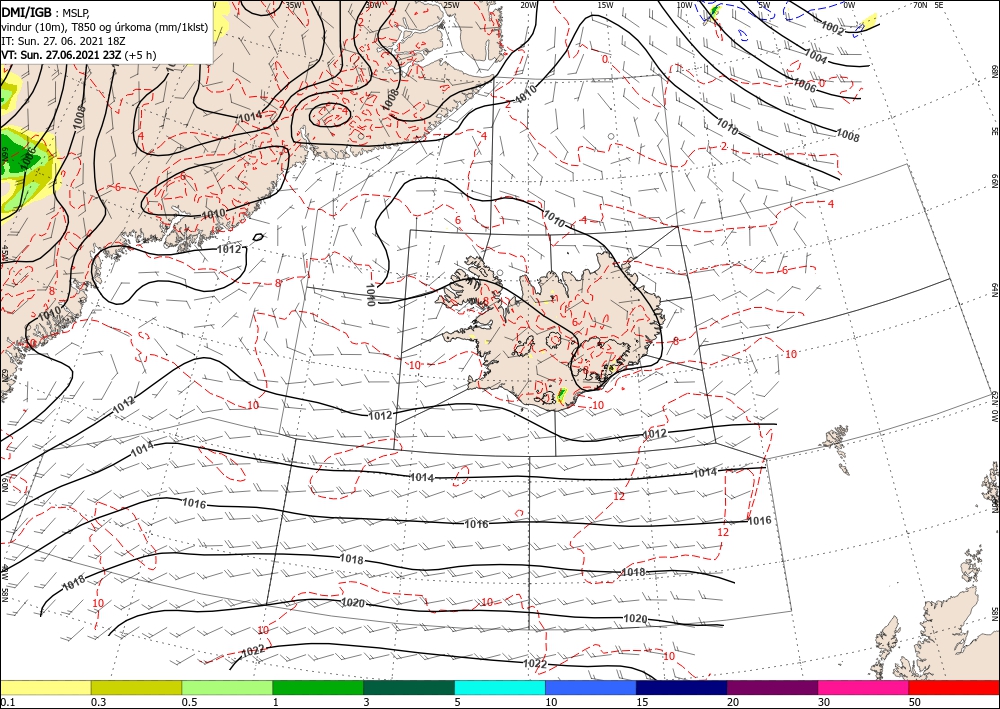The image size is (1000, 709).
Task: Pick the green 1–3 mm legend swatch
Action: [318, 687]
